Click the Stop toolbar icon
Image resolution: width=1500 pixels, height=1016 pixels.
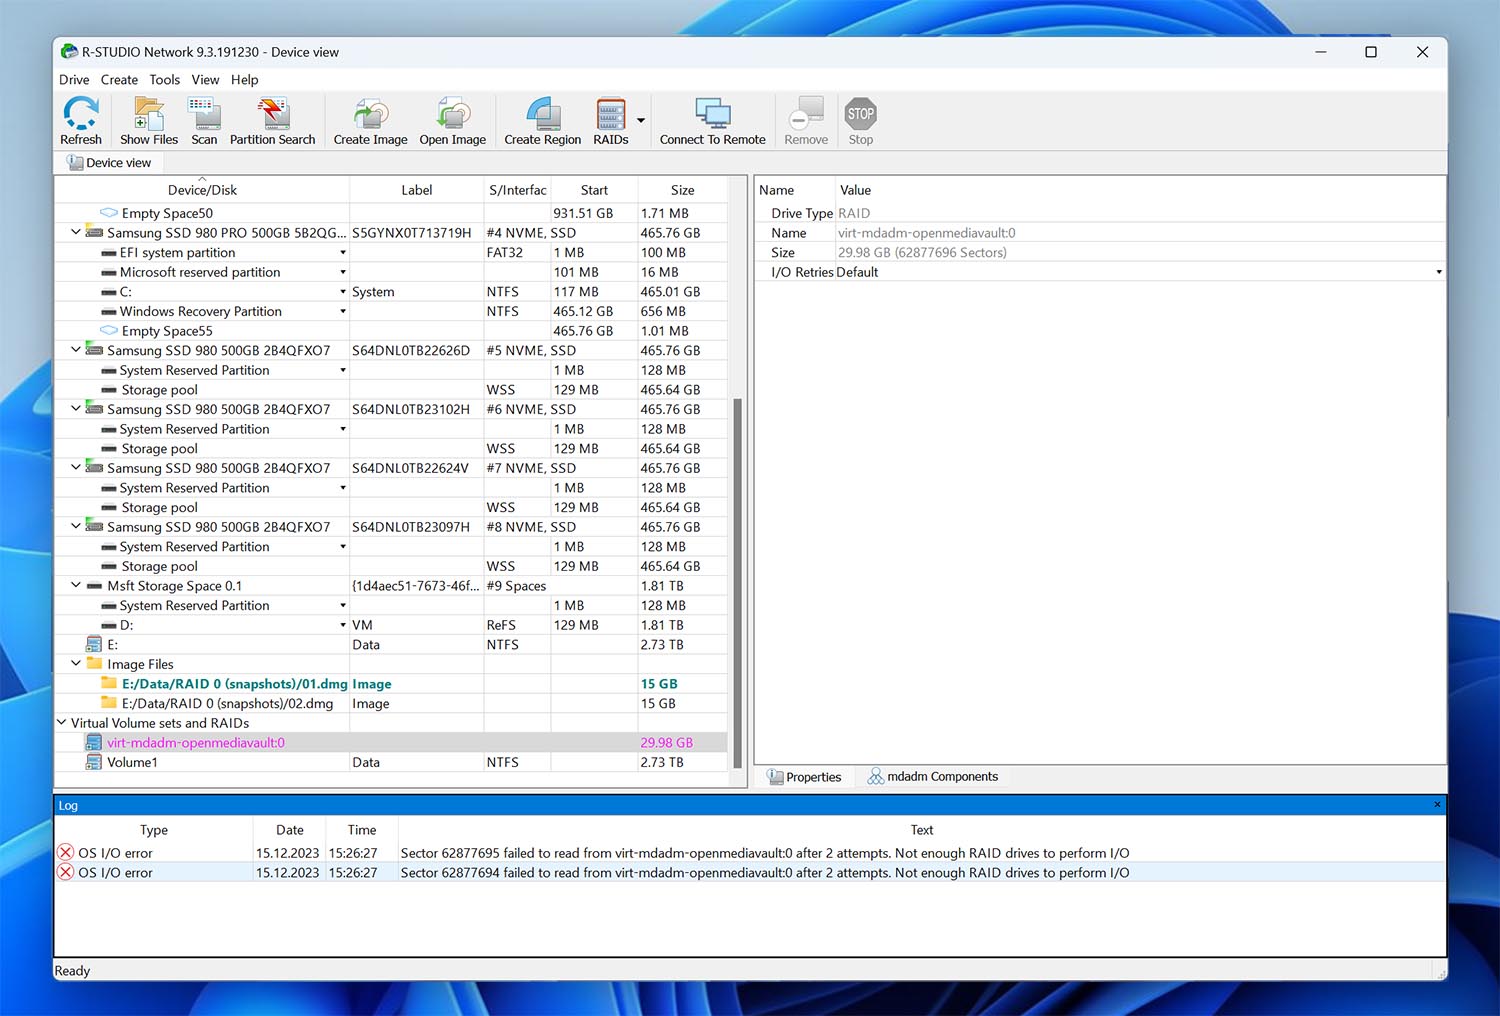(x=861, y=122)
